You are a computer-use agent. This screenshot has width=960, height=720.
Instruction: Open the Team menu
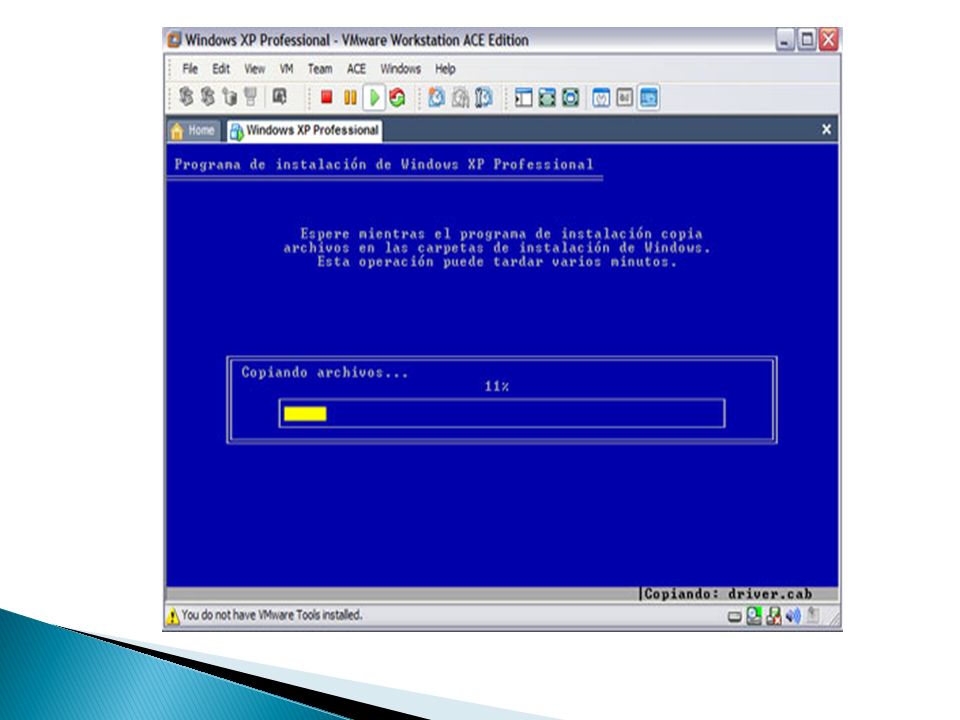click(x=320, y=69)
